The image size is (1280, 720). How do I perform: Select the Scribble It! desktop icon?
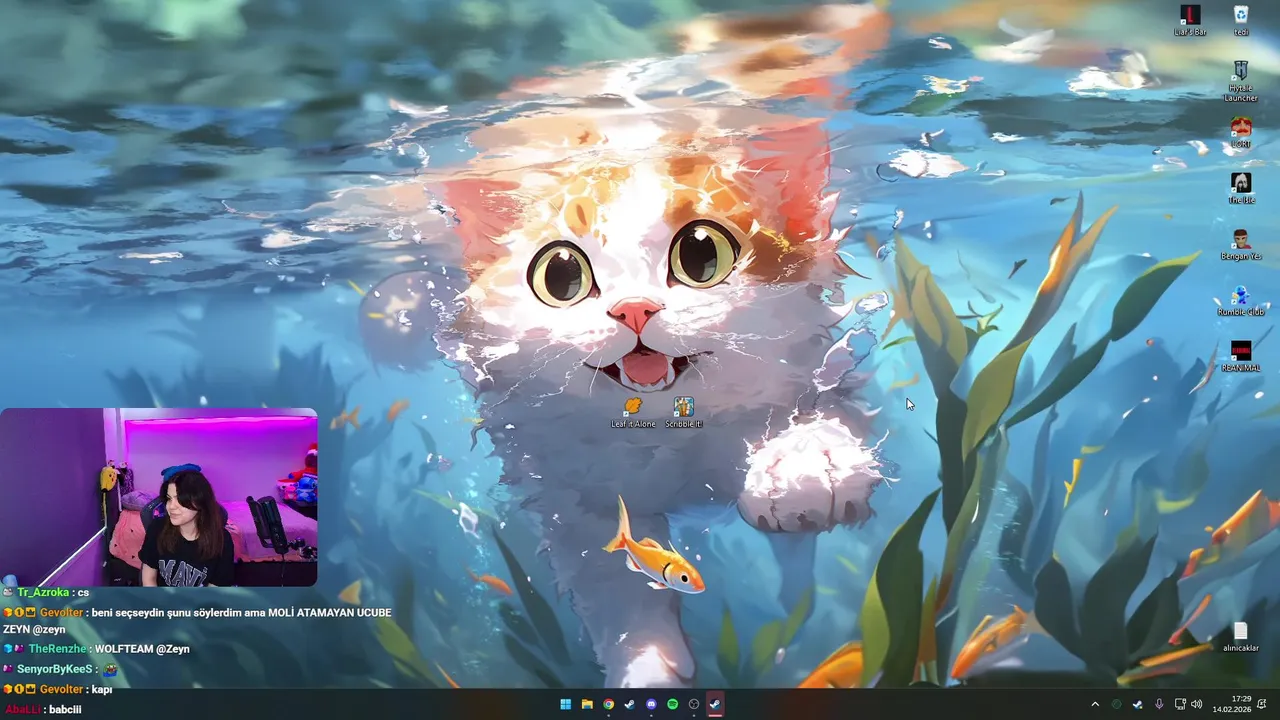pyautogui.click(x=684, y=412)
